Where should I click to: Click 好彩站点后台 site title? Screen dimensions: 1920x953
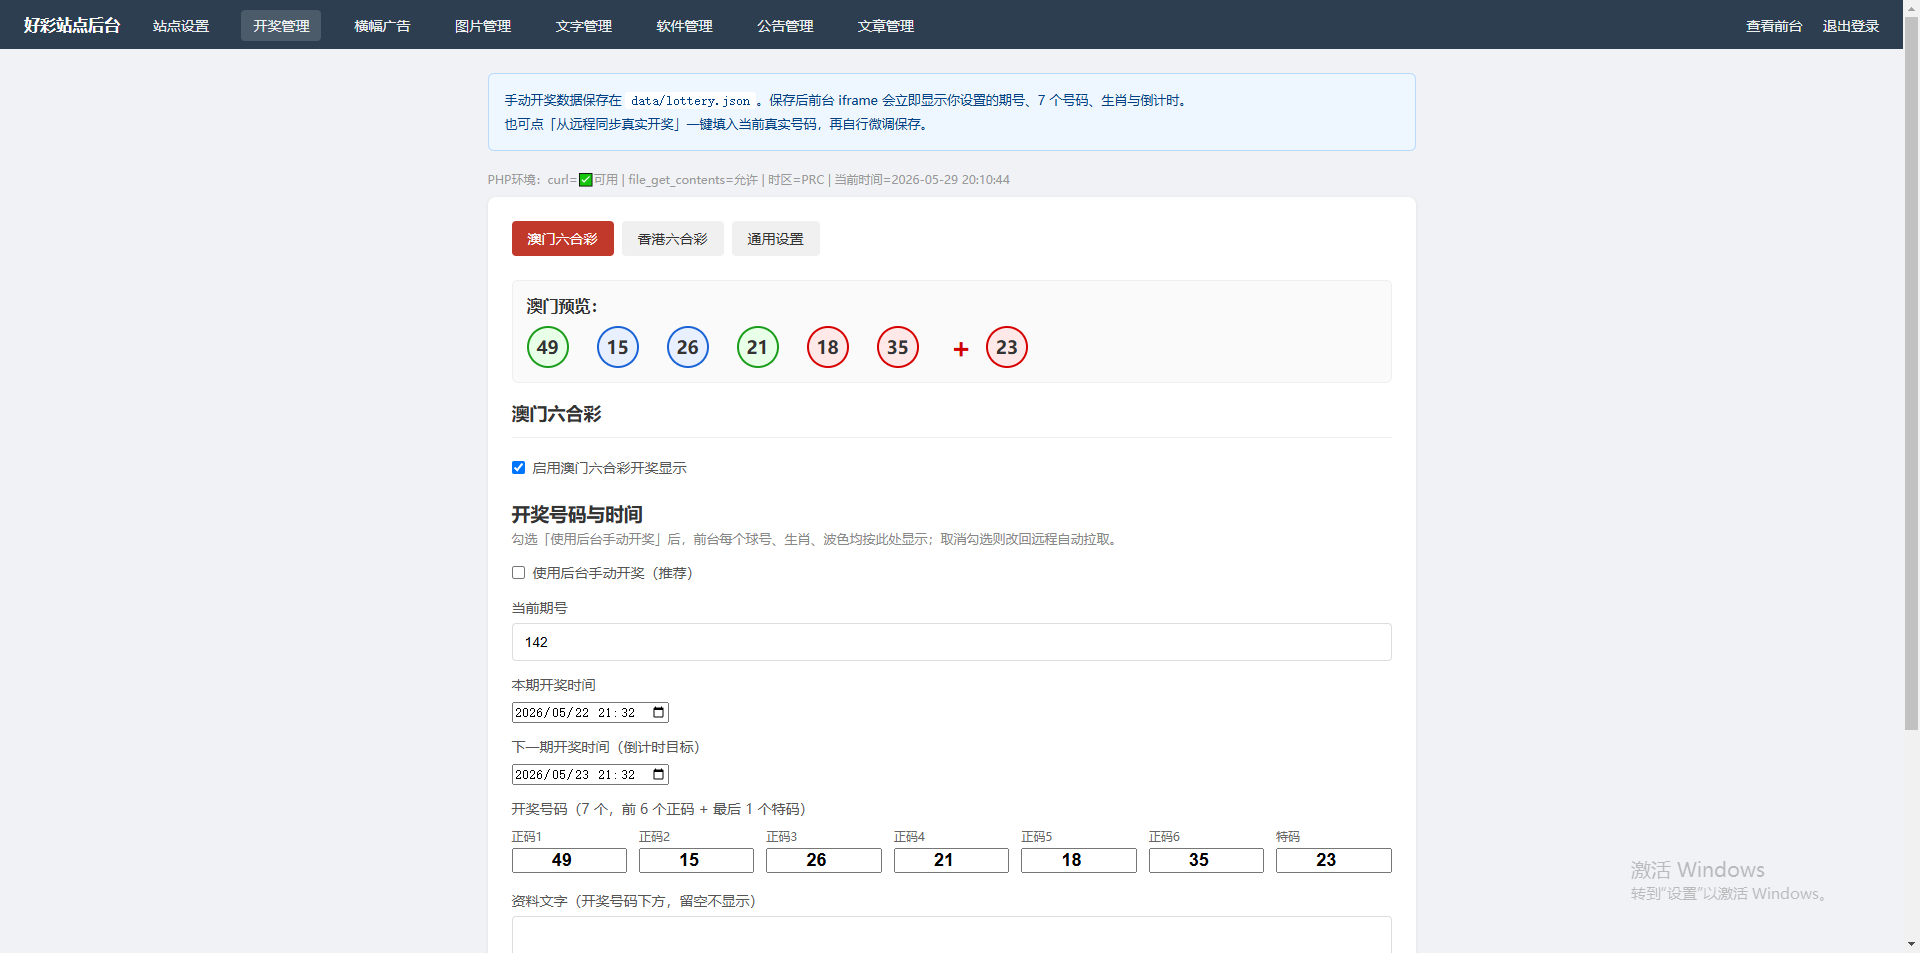[x=72, y=25]
